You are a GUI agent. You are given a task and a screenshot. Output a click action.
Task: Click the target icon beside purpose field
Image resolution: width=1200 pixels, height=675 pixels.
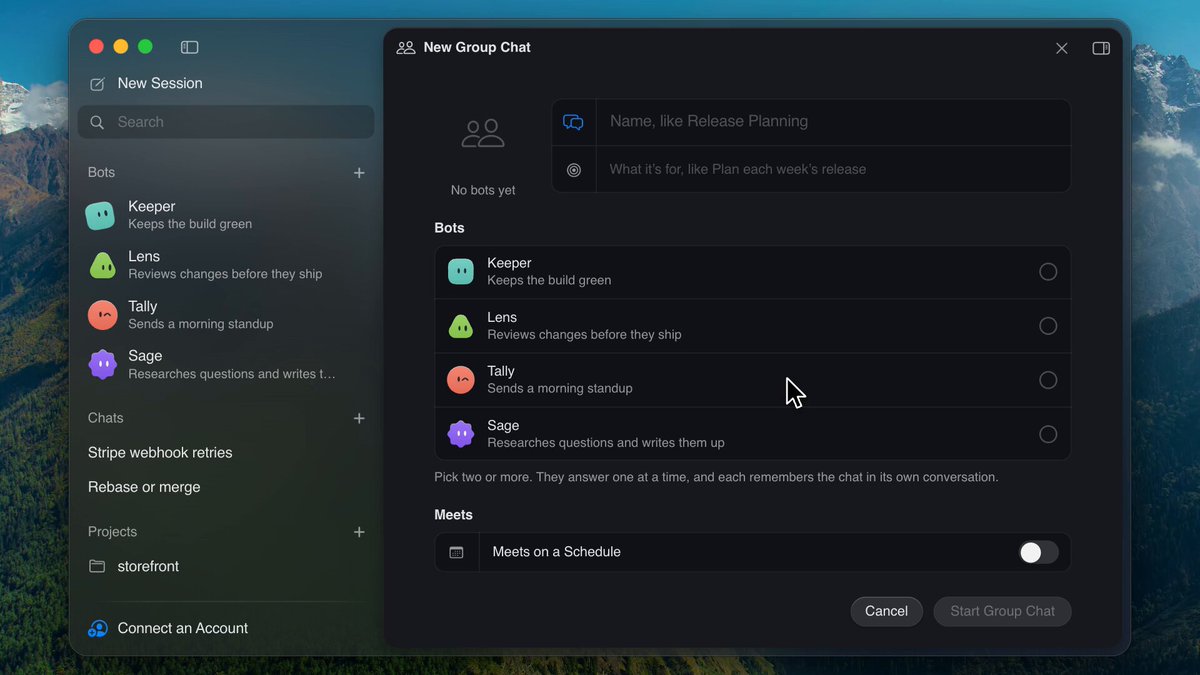click(574, 170)
